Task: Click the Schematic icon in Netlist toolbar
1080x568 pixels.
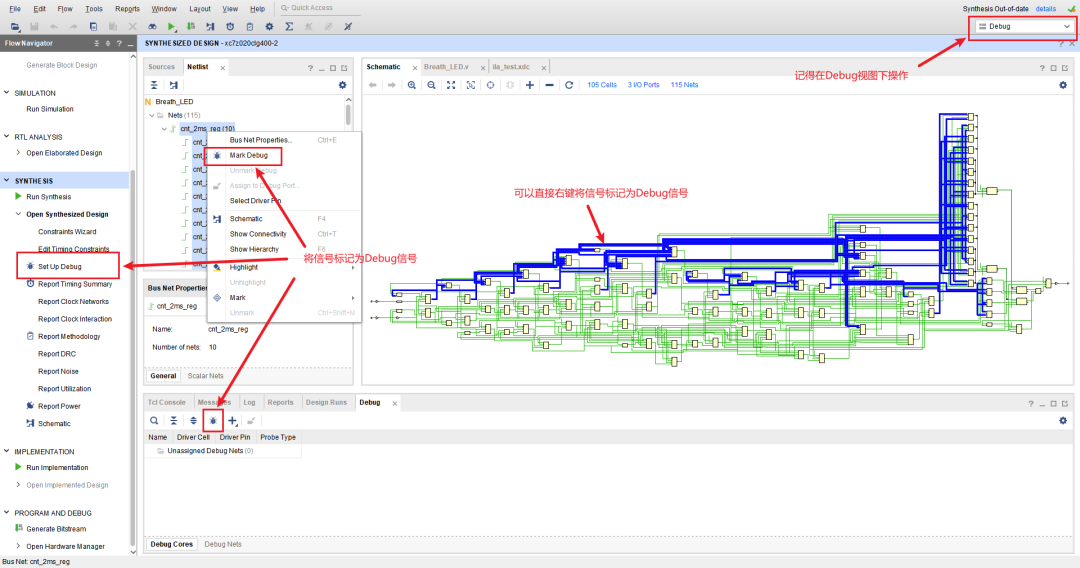Action: point(174,85)
